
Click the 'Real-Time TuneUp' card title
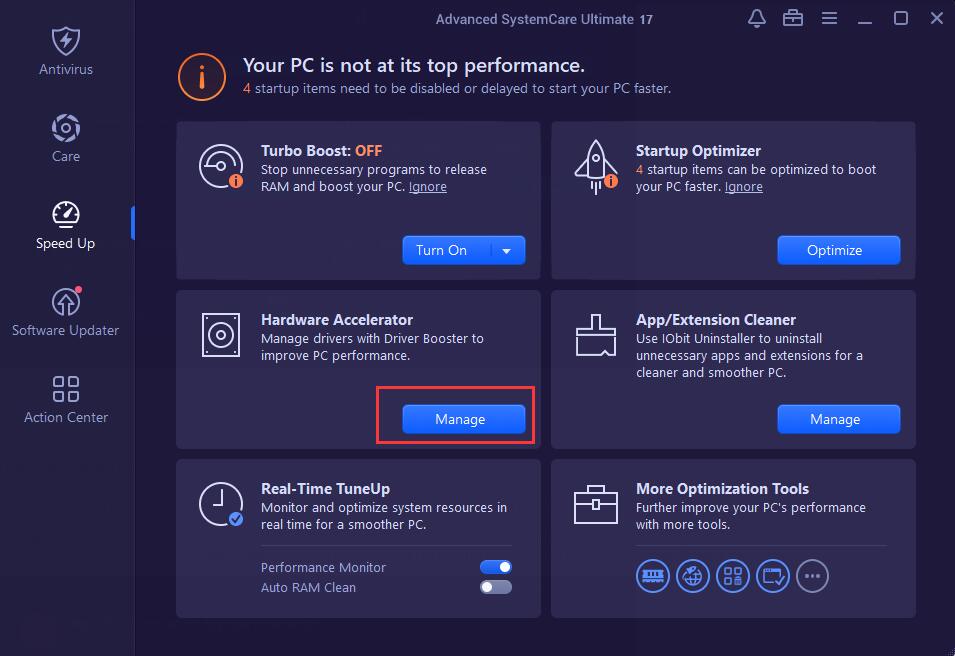325,488
